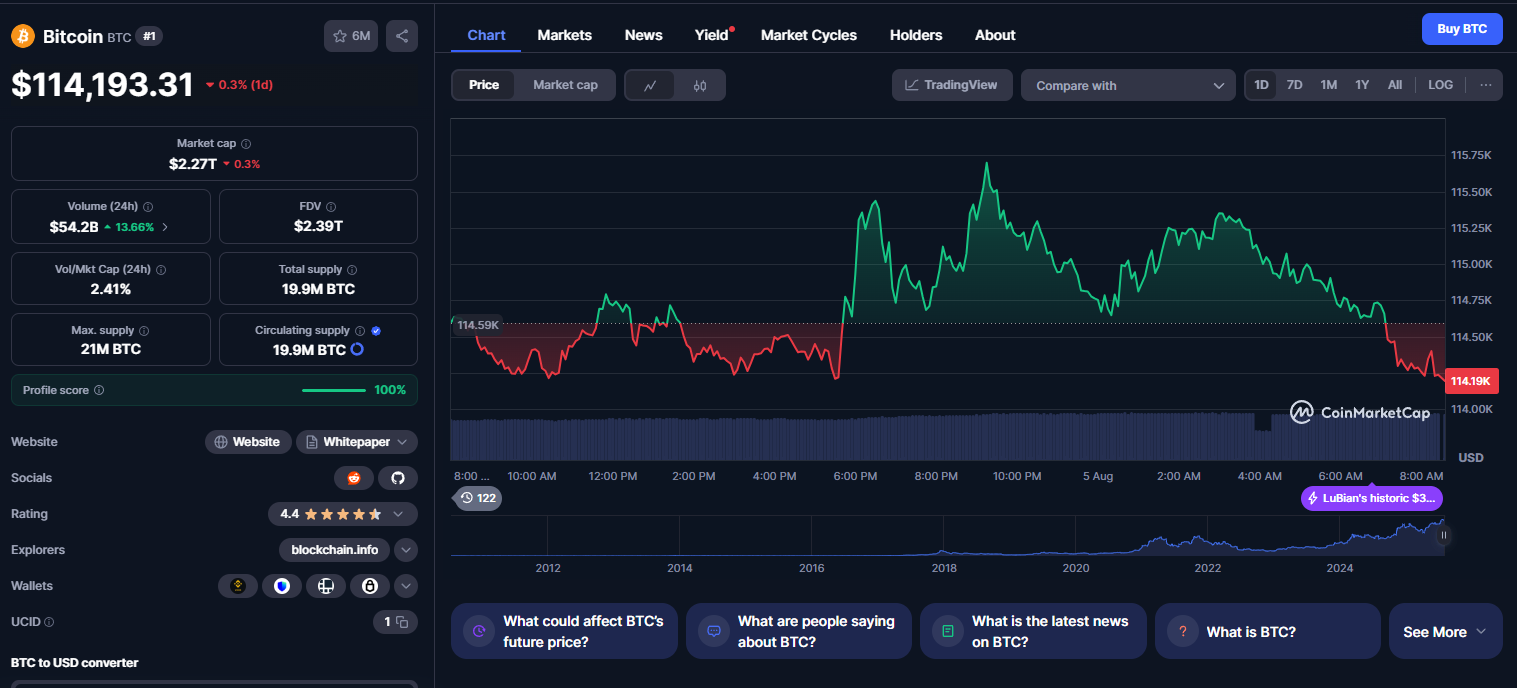Click the range slider pause handle
This screenshot has width=1517, height=688.
tap(1443, 536)
